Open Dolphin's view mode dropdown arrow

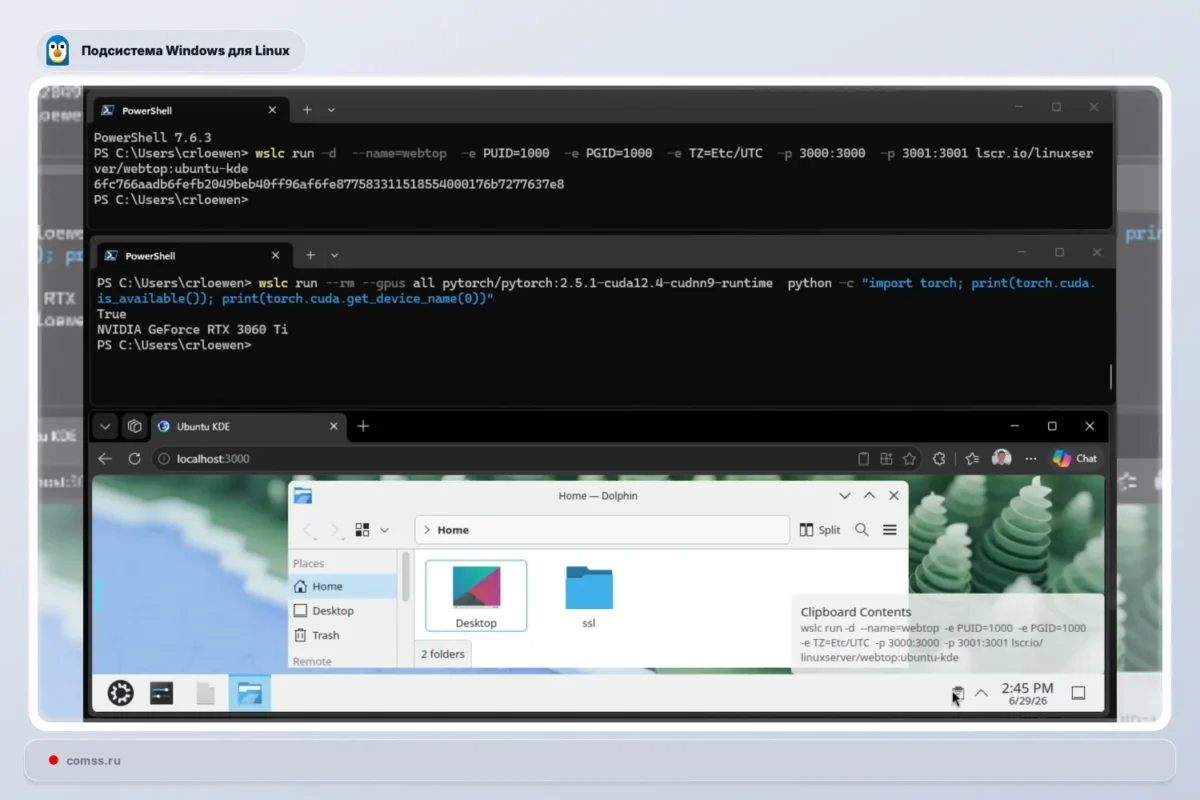click(384, 530)
